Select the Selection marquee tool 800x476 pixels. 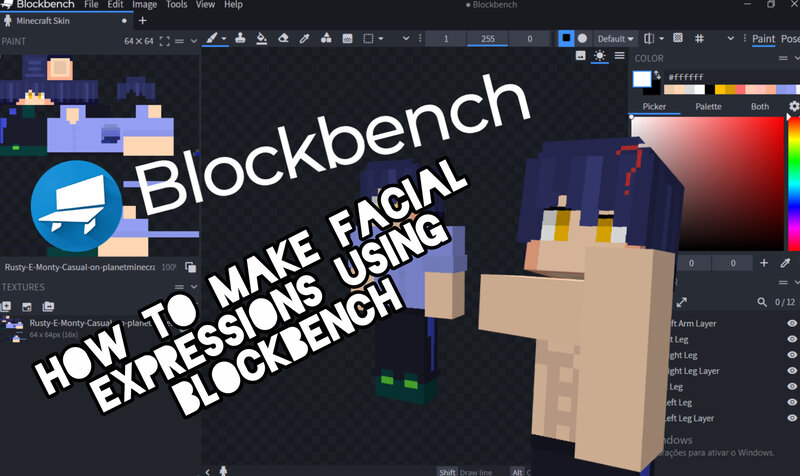368,38
